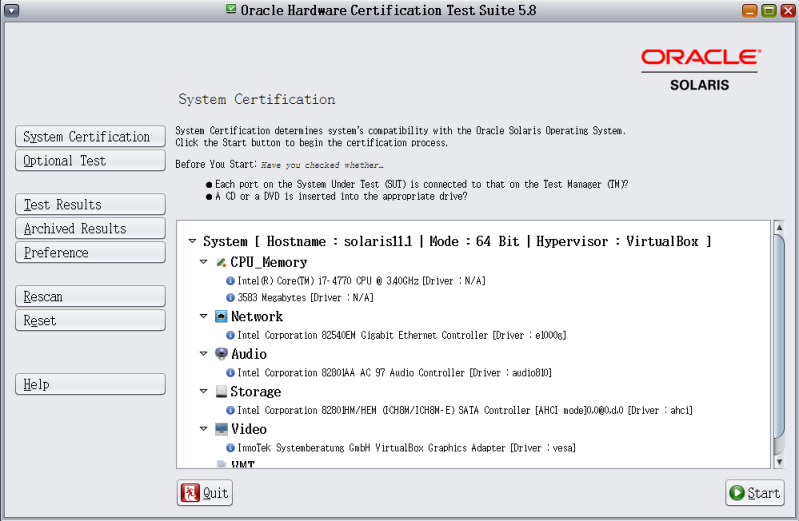The width and height of the screenshot is (799, 521).
Task: Quit the test suite
Action: click(205, 493)
